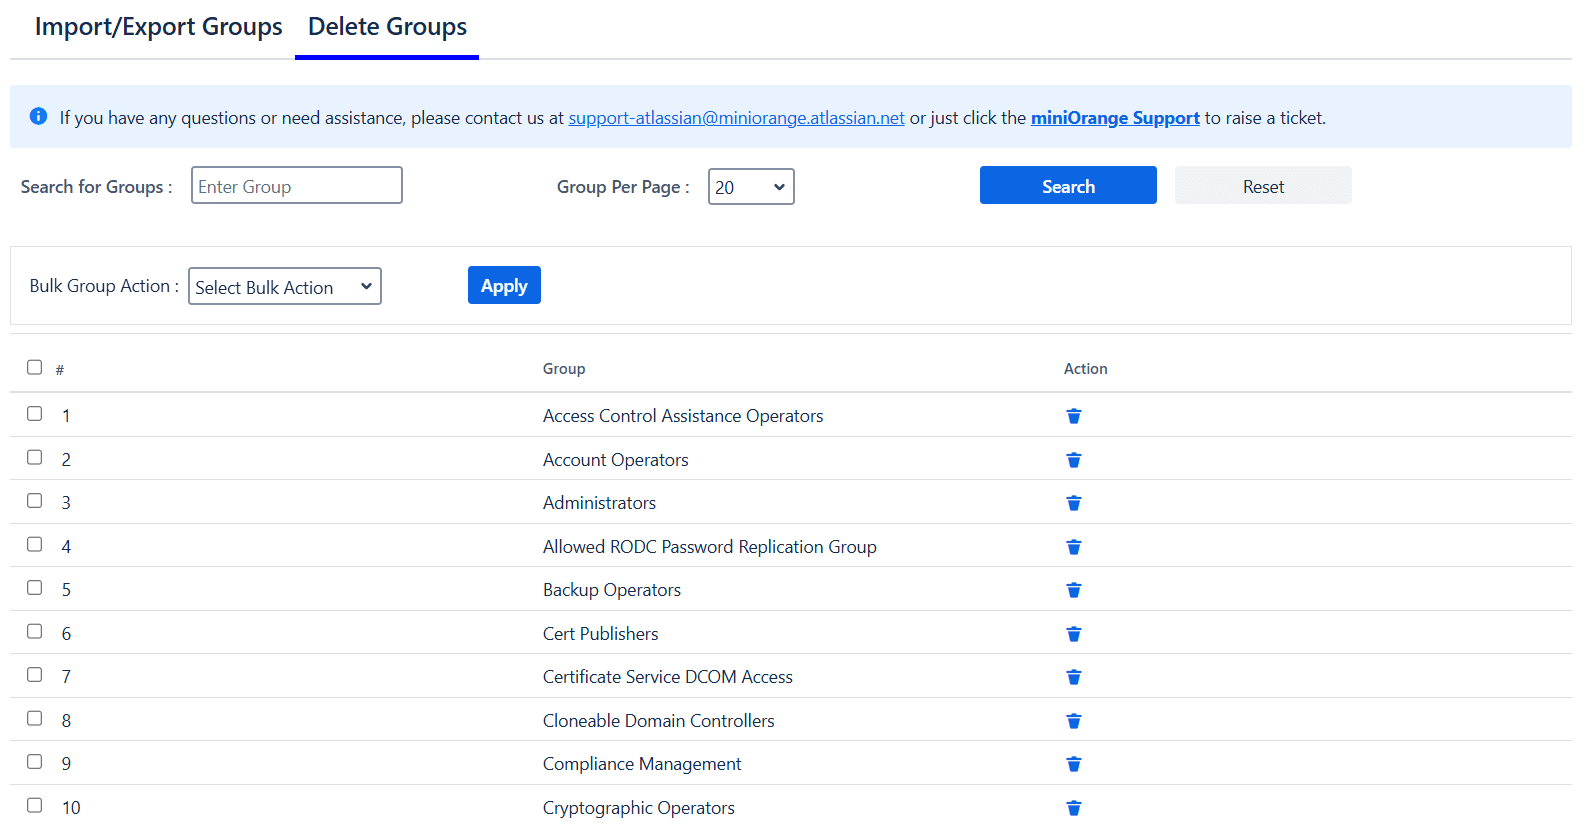Delete Cert Publishers group with trash icon
Screen dimensions: 1592x827
coord(1073,634)
